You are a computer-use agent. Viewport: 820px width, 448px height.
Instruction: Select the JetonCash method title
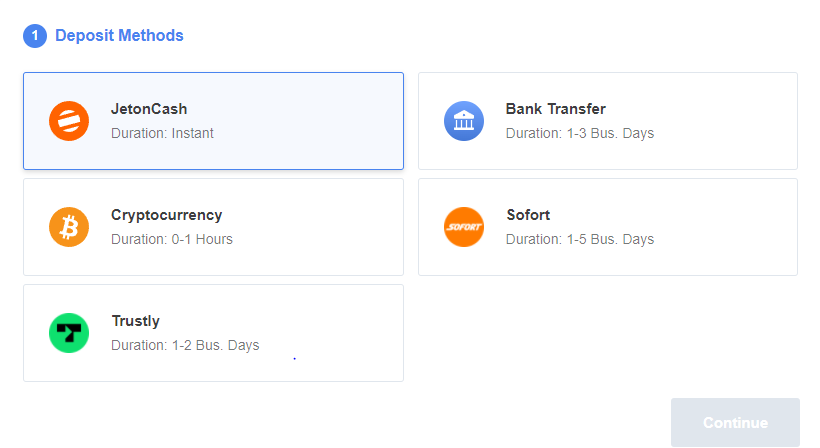tap(149, 109)
